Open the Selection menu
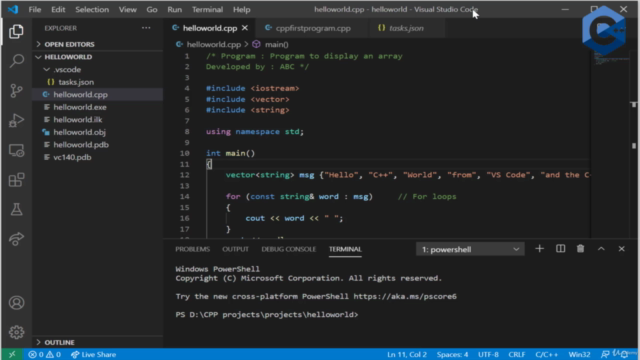The height and width of the screenshot is (360, 640). pos(92,9)
